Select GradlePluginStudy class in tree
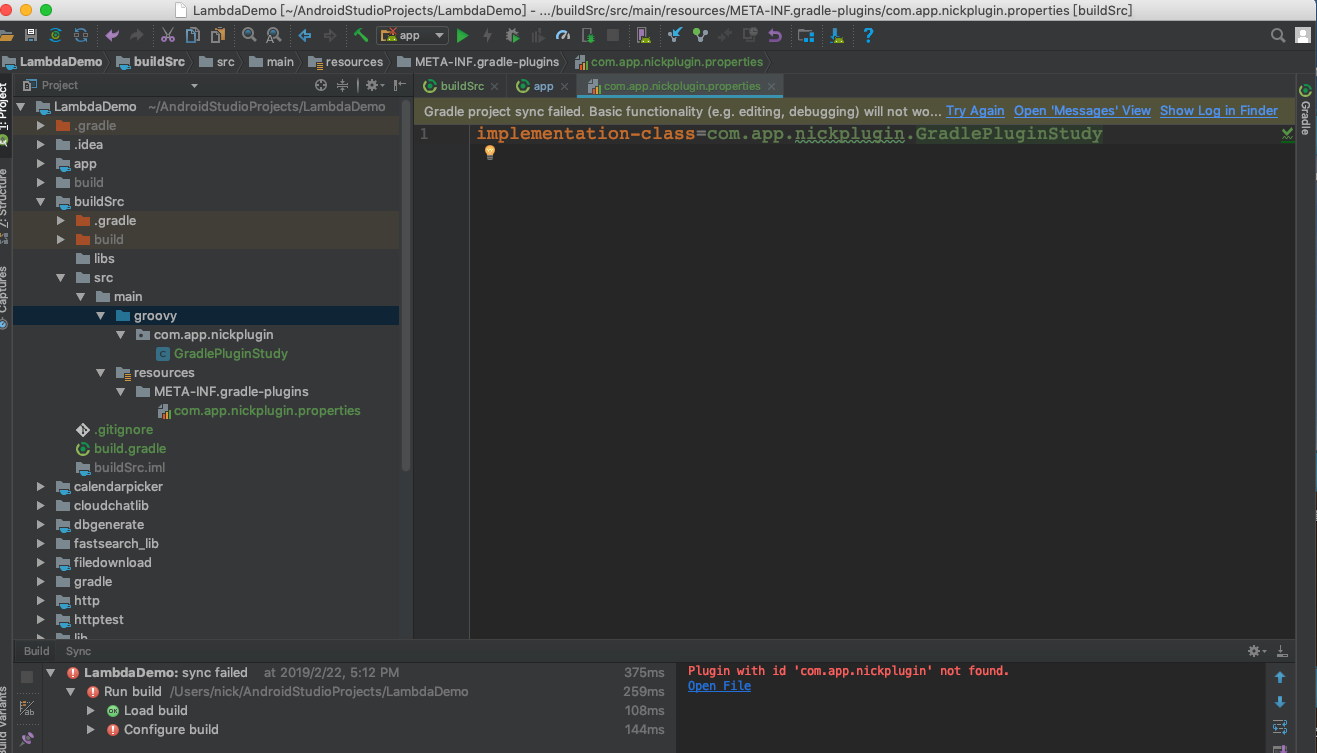Viewport: 1317px width, 753px height. [231, 353]
